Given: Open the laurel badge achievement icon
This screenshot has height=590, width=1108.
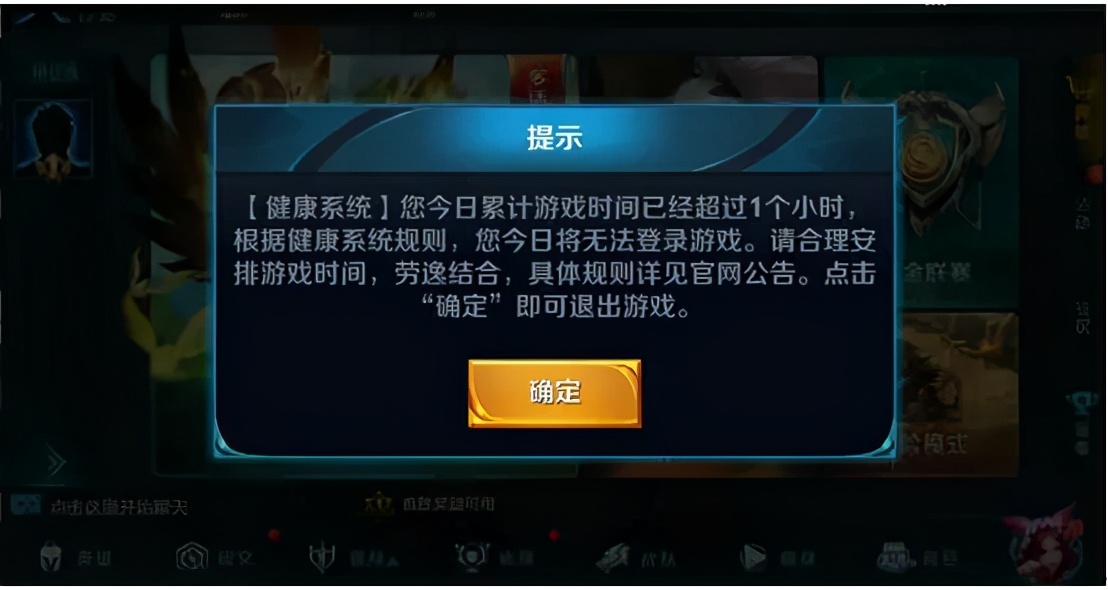Looking at the screenshot, I should tap(469, 558).
